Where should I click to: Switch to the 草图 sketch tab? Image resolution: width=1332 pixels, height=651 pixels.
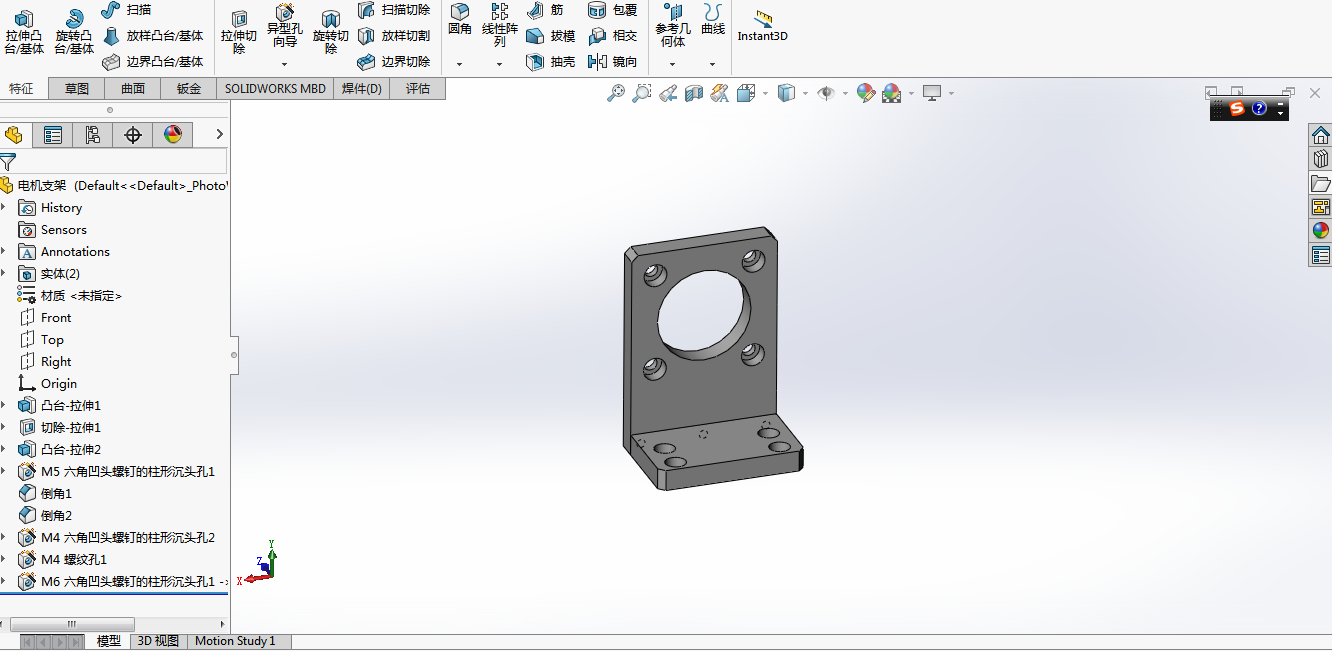77,88
